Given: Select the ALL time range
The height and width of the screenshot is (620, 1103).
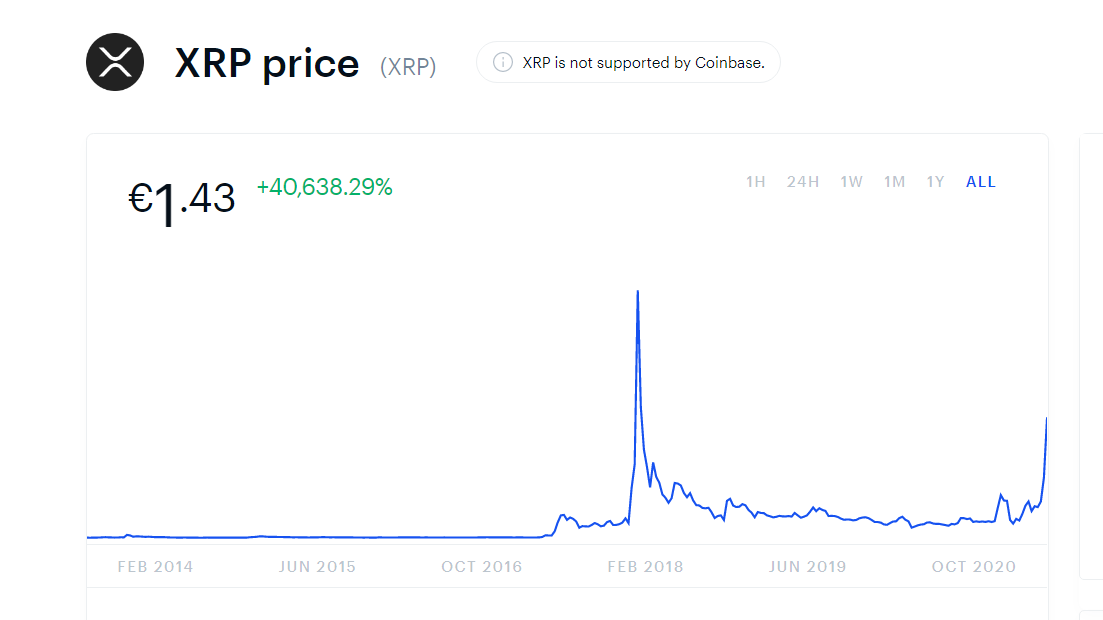Looking at the screenshot, I should pyautogui.click(x=981, y=182).
